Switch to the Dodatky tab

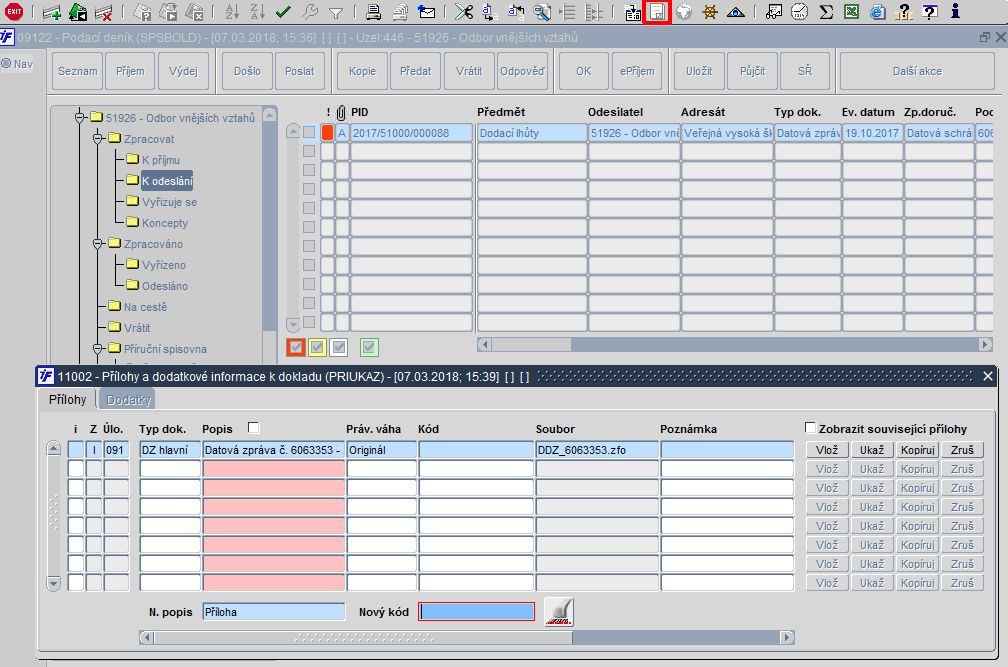pos(128,400)
